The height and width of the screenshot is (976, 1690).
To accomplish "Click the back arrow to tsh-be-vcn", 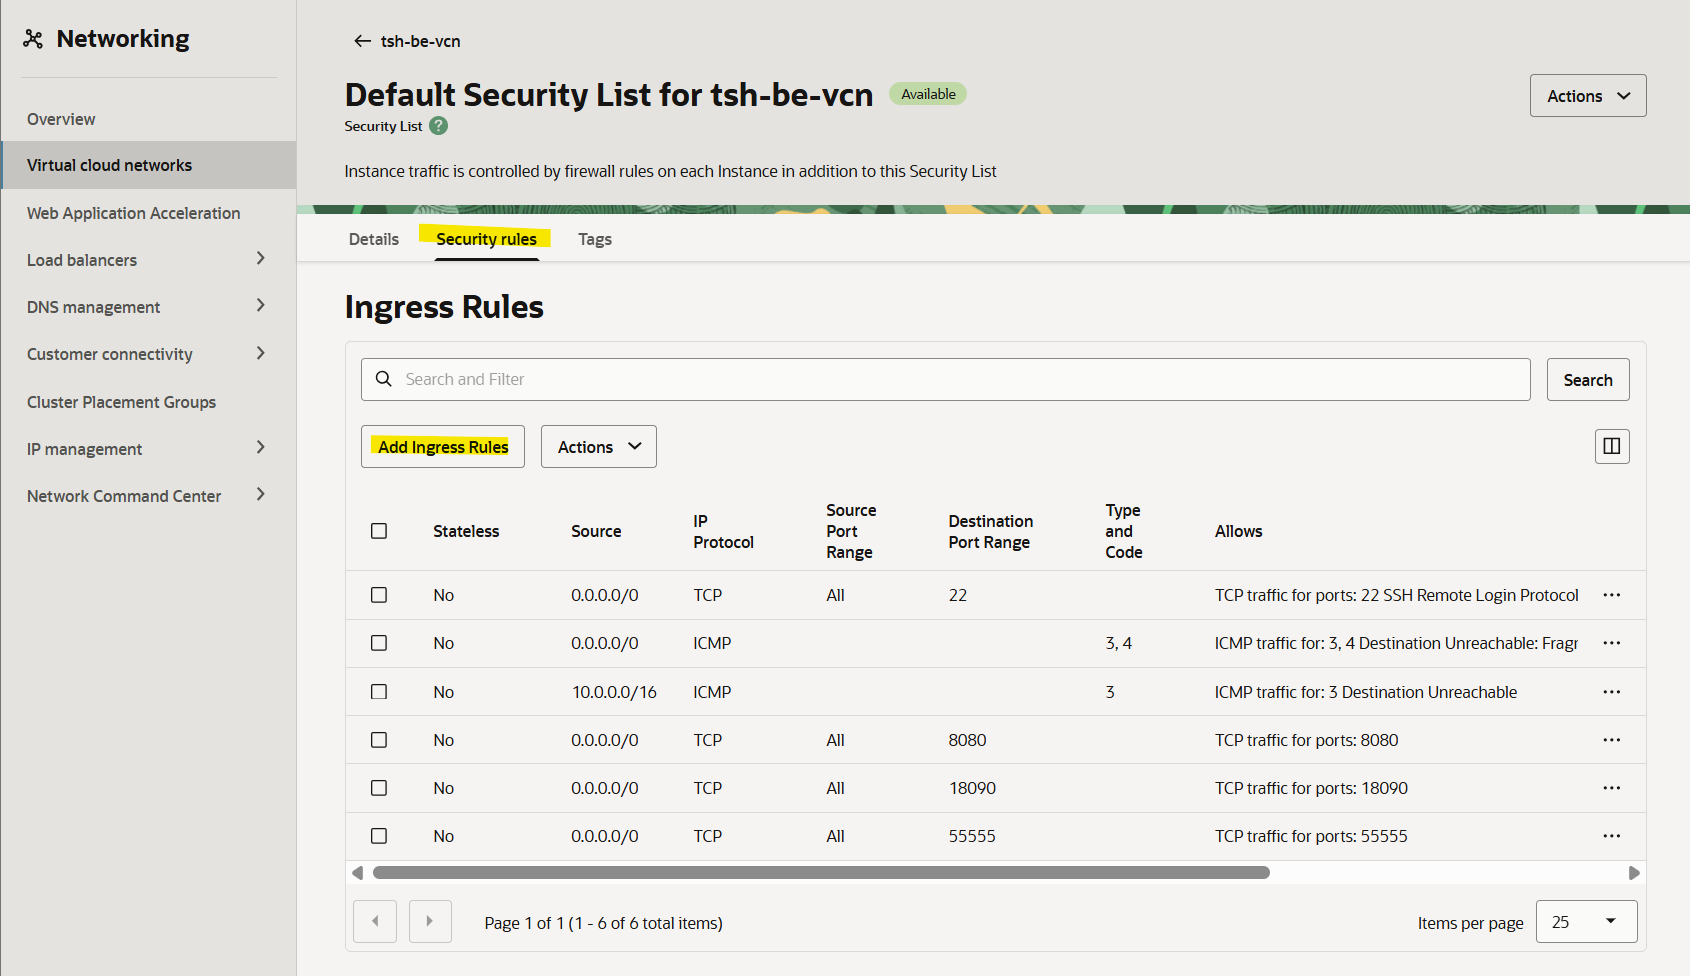I will (x=362, y=41).
